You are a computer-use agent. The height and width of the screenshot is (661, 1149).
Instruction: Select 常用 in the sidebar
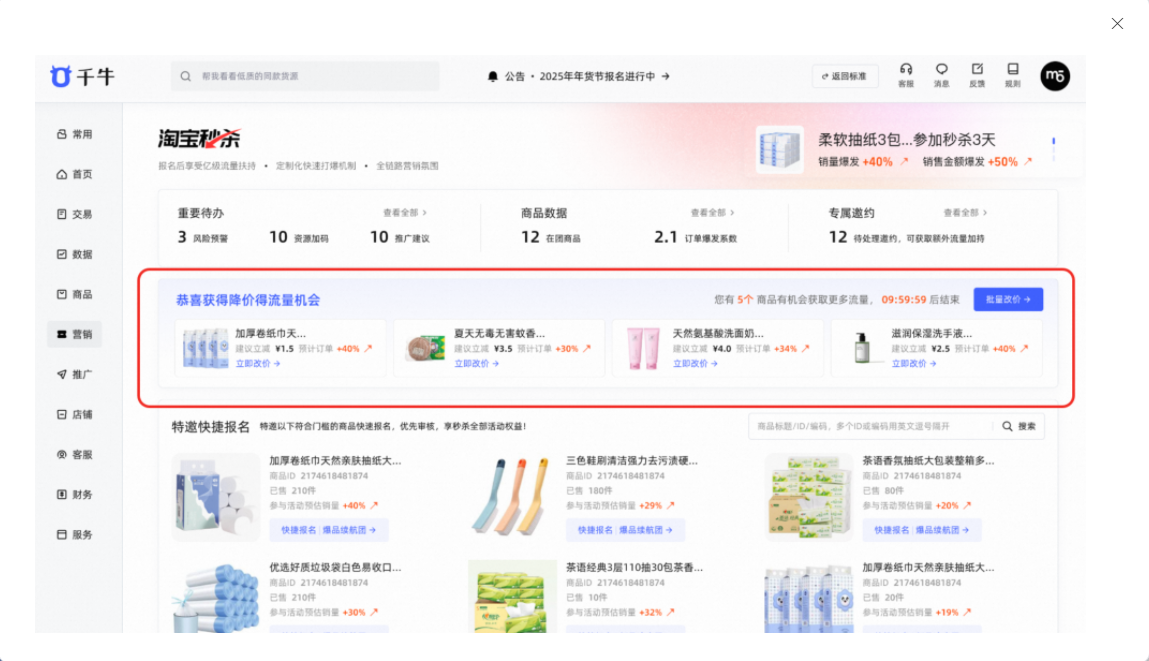(x=74, y=134)
